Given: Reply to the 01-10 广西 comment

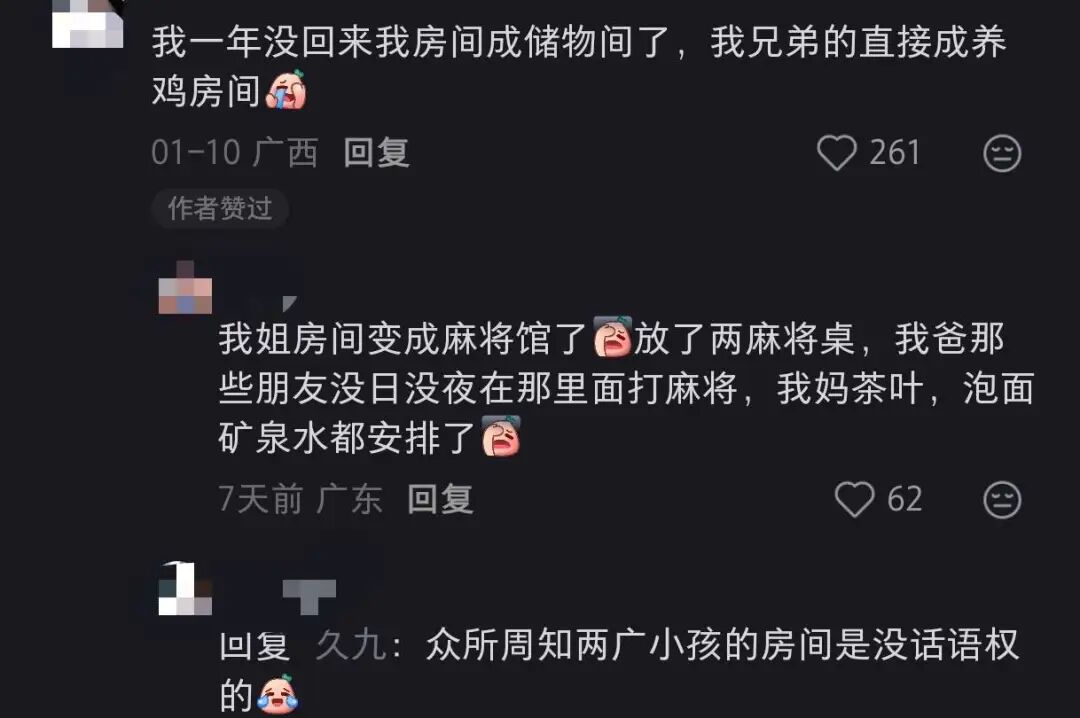Looking at the screenshot, I should pos(377,152).
